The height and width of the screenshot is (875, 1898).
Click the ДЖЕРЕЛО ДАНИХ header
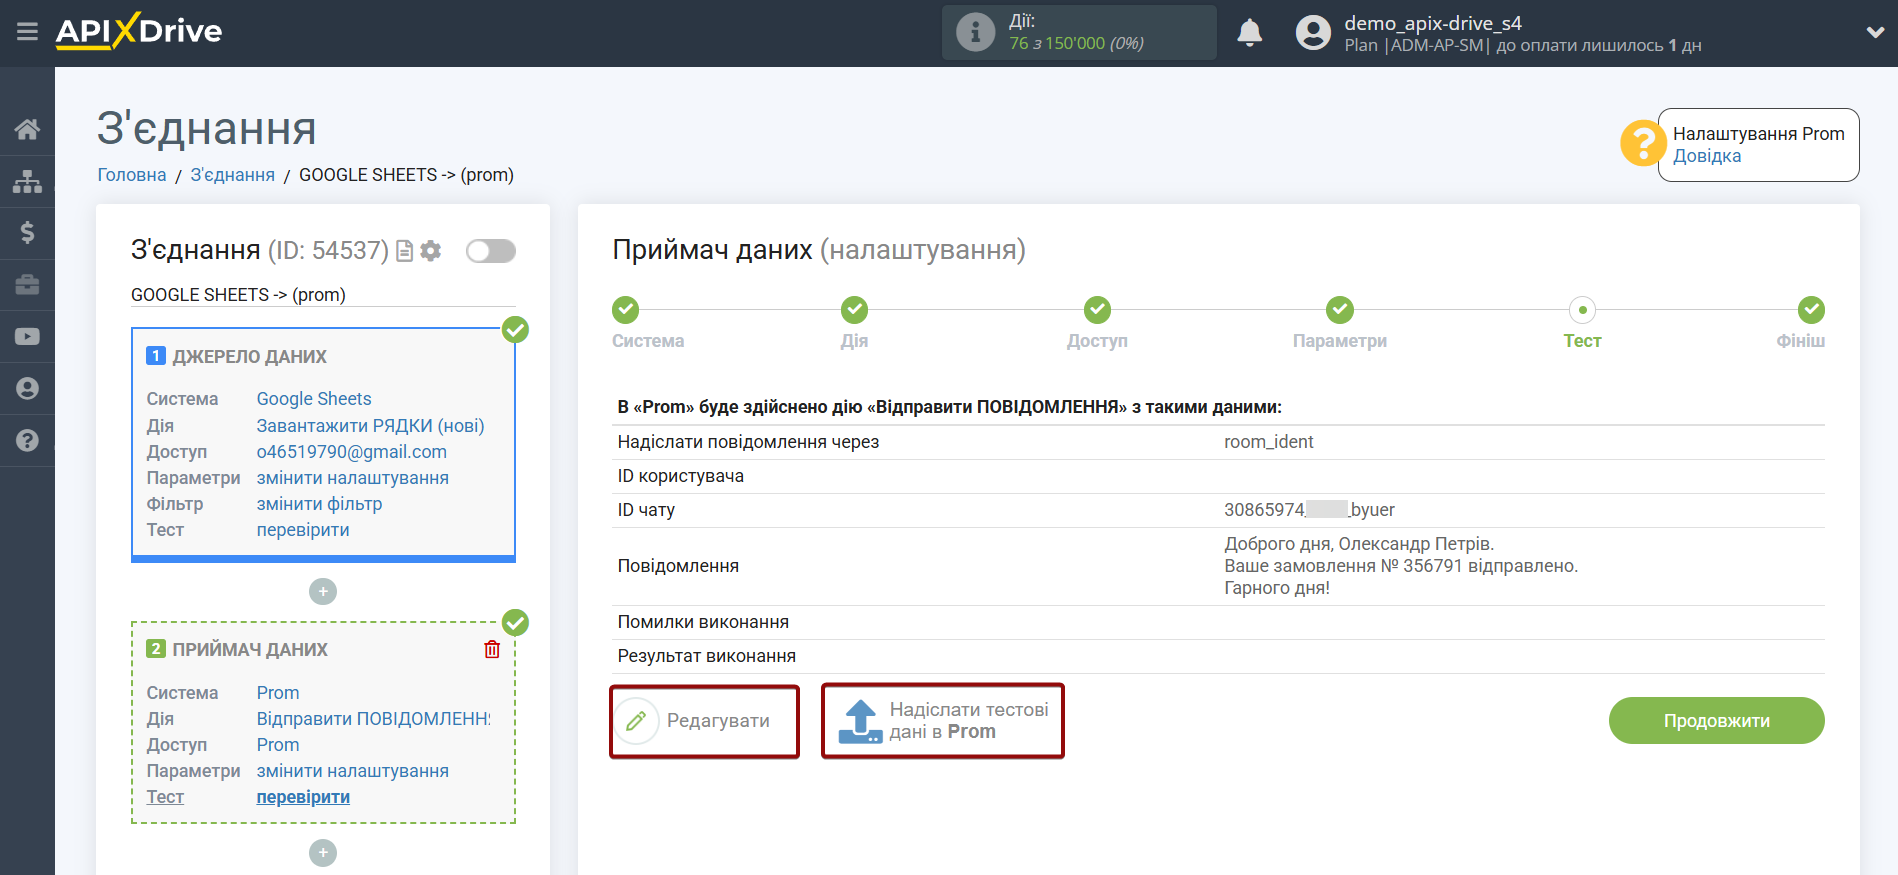[249, 357]
